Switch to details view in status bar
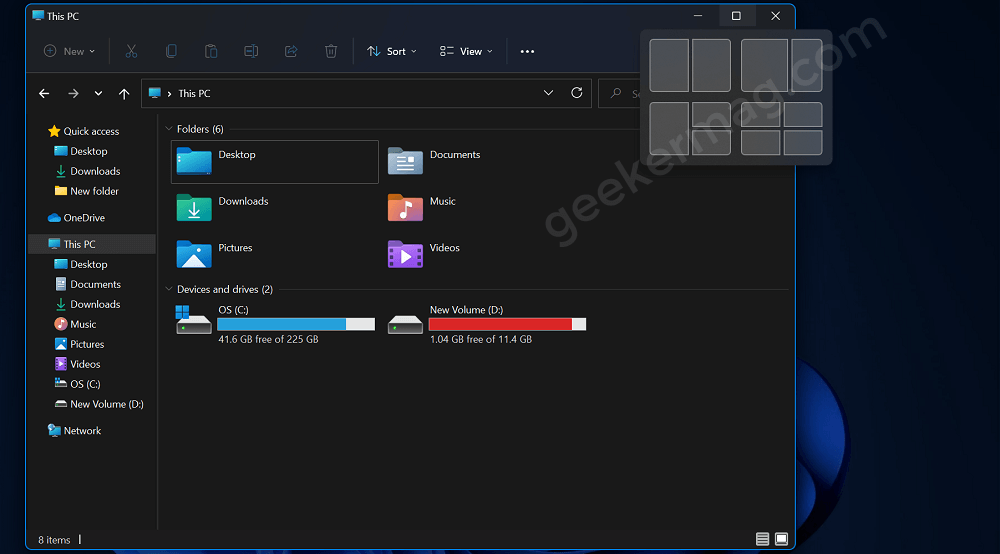This screenshot has height=554, width=1000. point(762,539)
